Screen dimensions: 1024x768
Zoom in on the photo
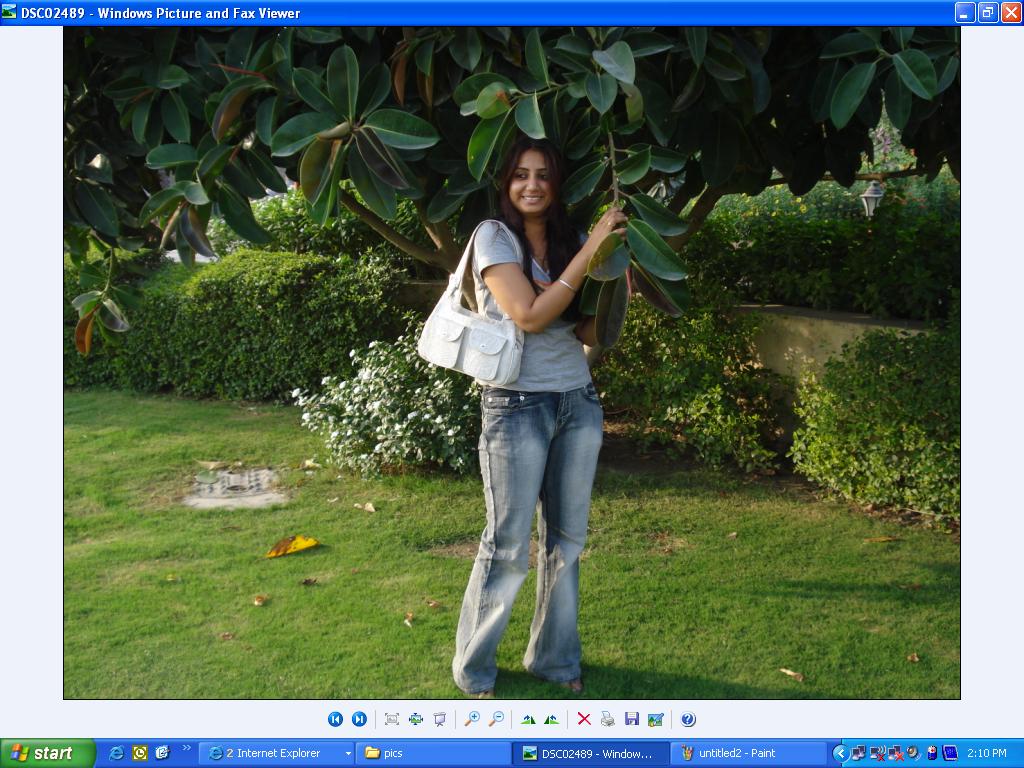click(x=472, y=719)
